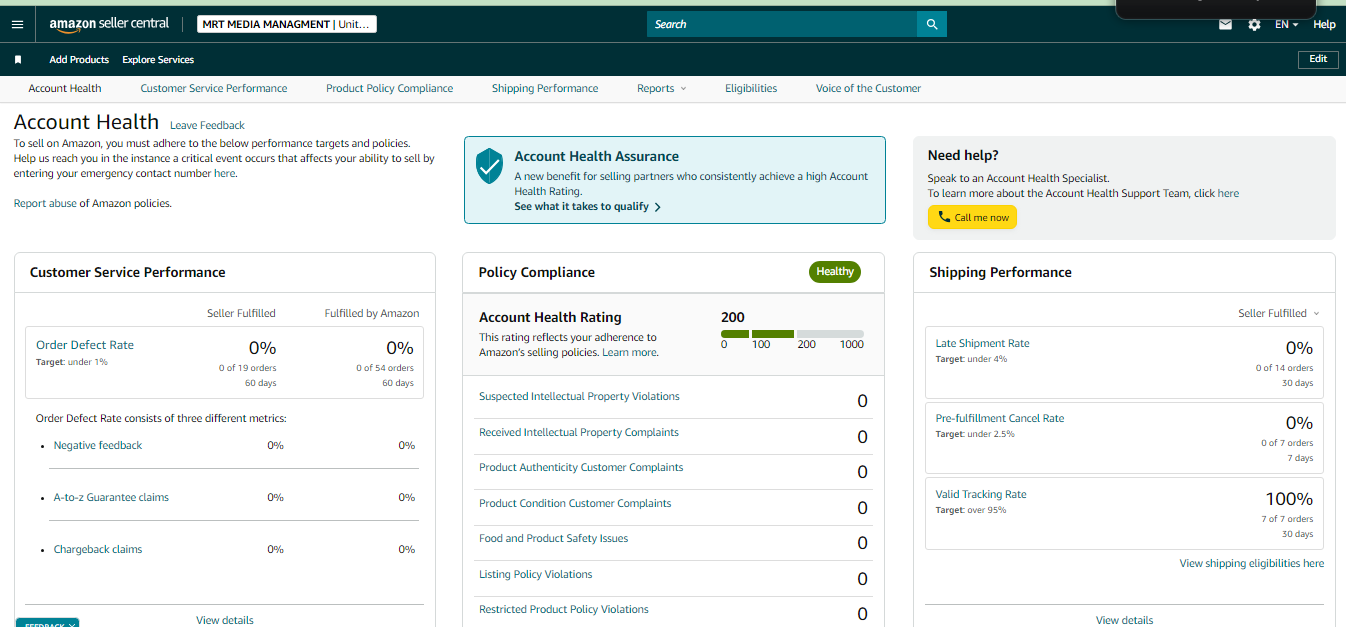
Task: Click the Account Health Rating progress bar
Action: click(x=792, y=333)
